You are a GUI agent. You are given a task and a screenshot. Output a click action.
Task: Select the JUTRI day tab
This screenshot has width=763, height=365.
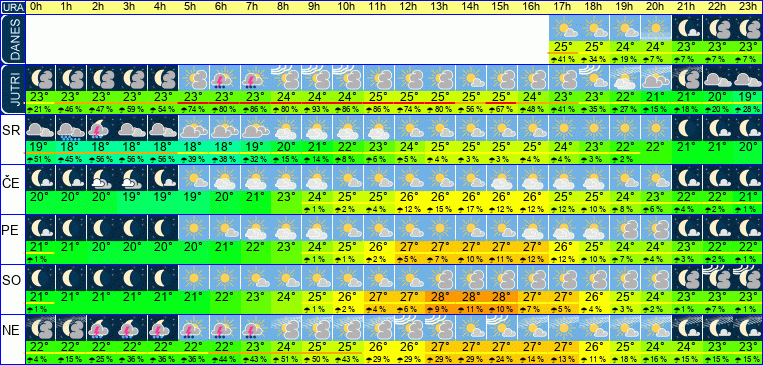[12, 90]
